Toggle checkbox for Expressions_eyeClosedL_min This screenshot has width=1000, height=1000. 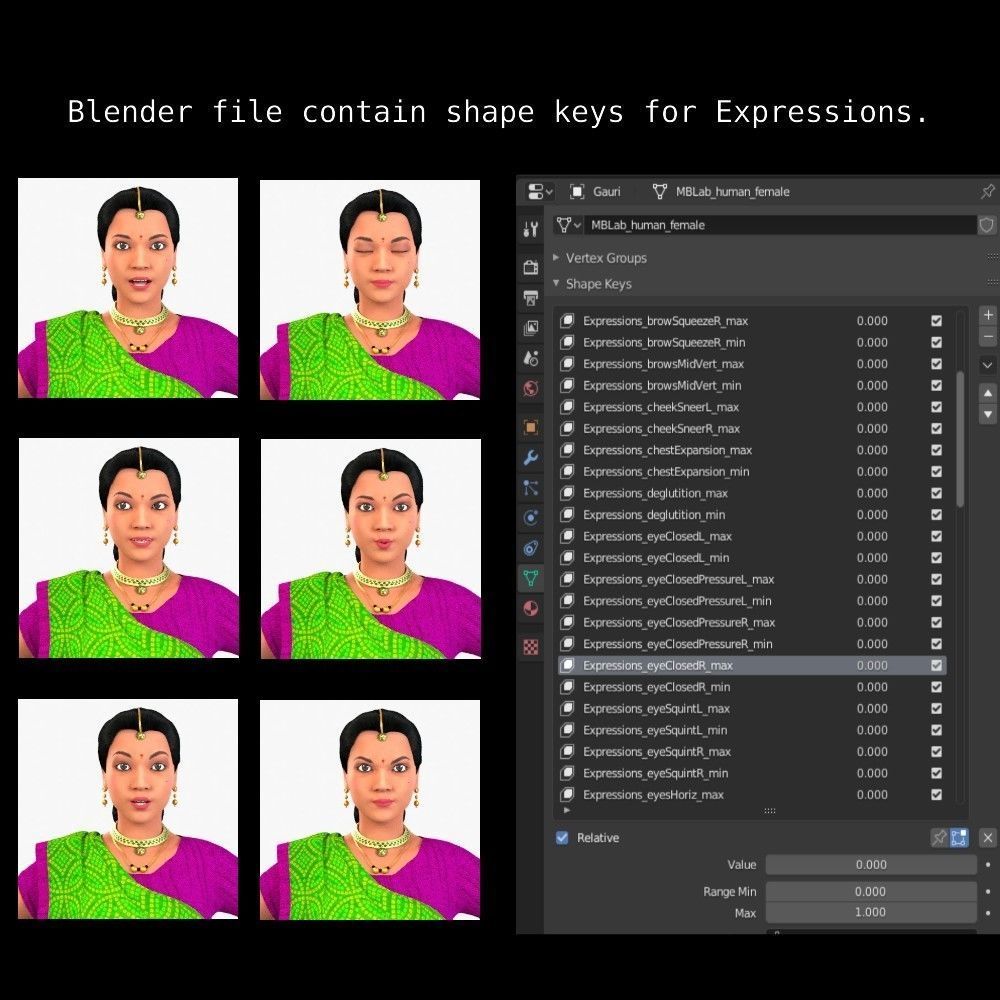coord(936,557)
